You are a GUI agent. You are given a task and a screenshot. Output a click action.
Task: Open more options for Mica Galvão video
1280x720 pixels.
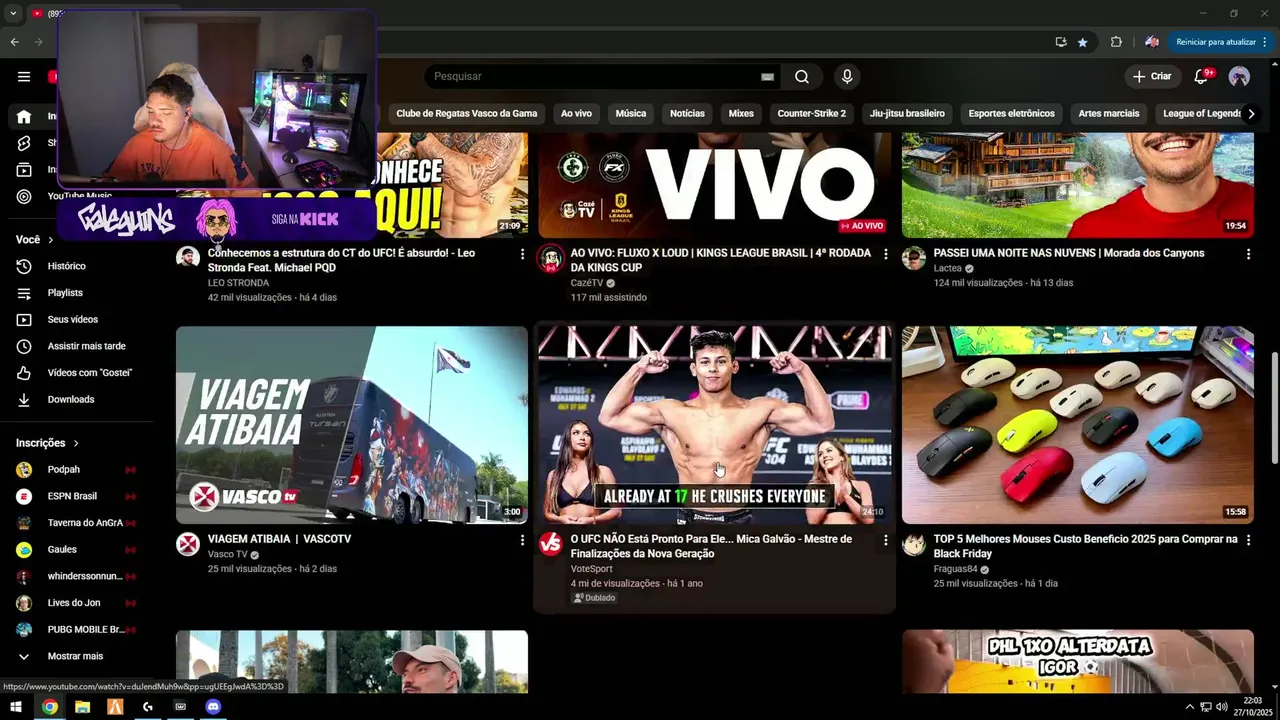(x=885, y=540)
